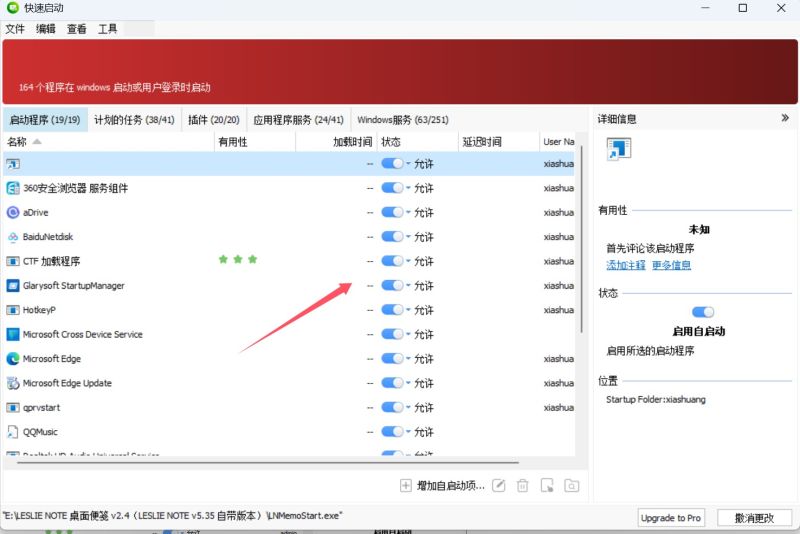
Task: Select the shortcut icon in the unnamed first row
Action: (x=13, y=164)
